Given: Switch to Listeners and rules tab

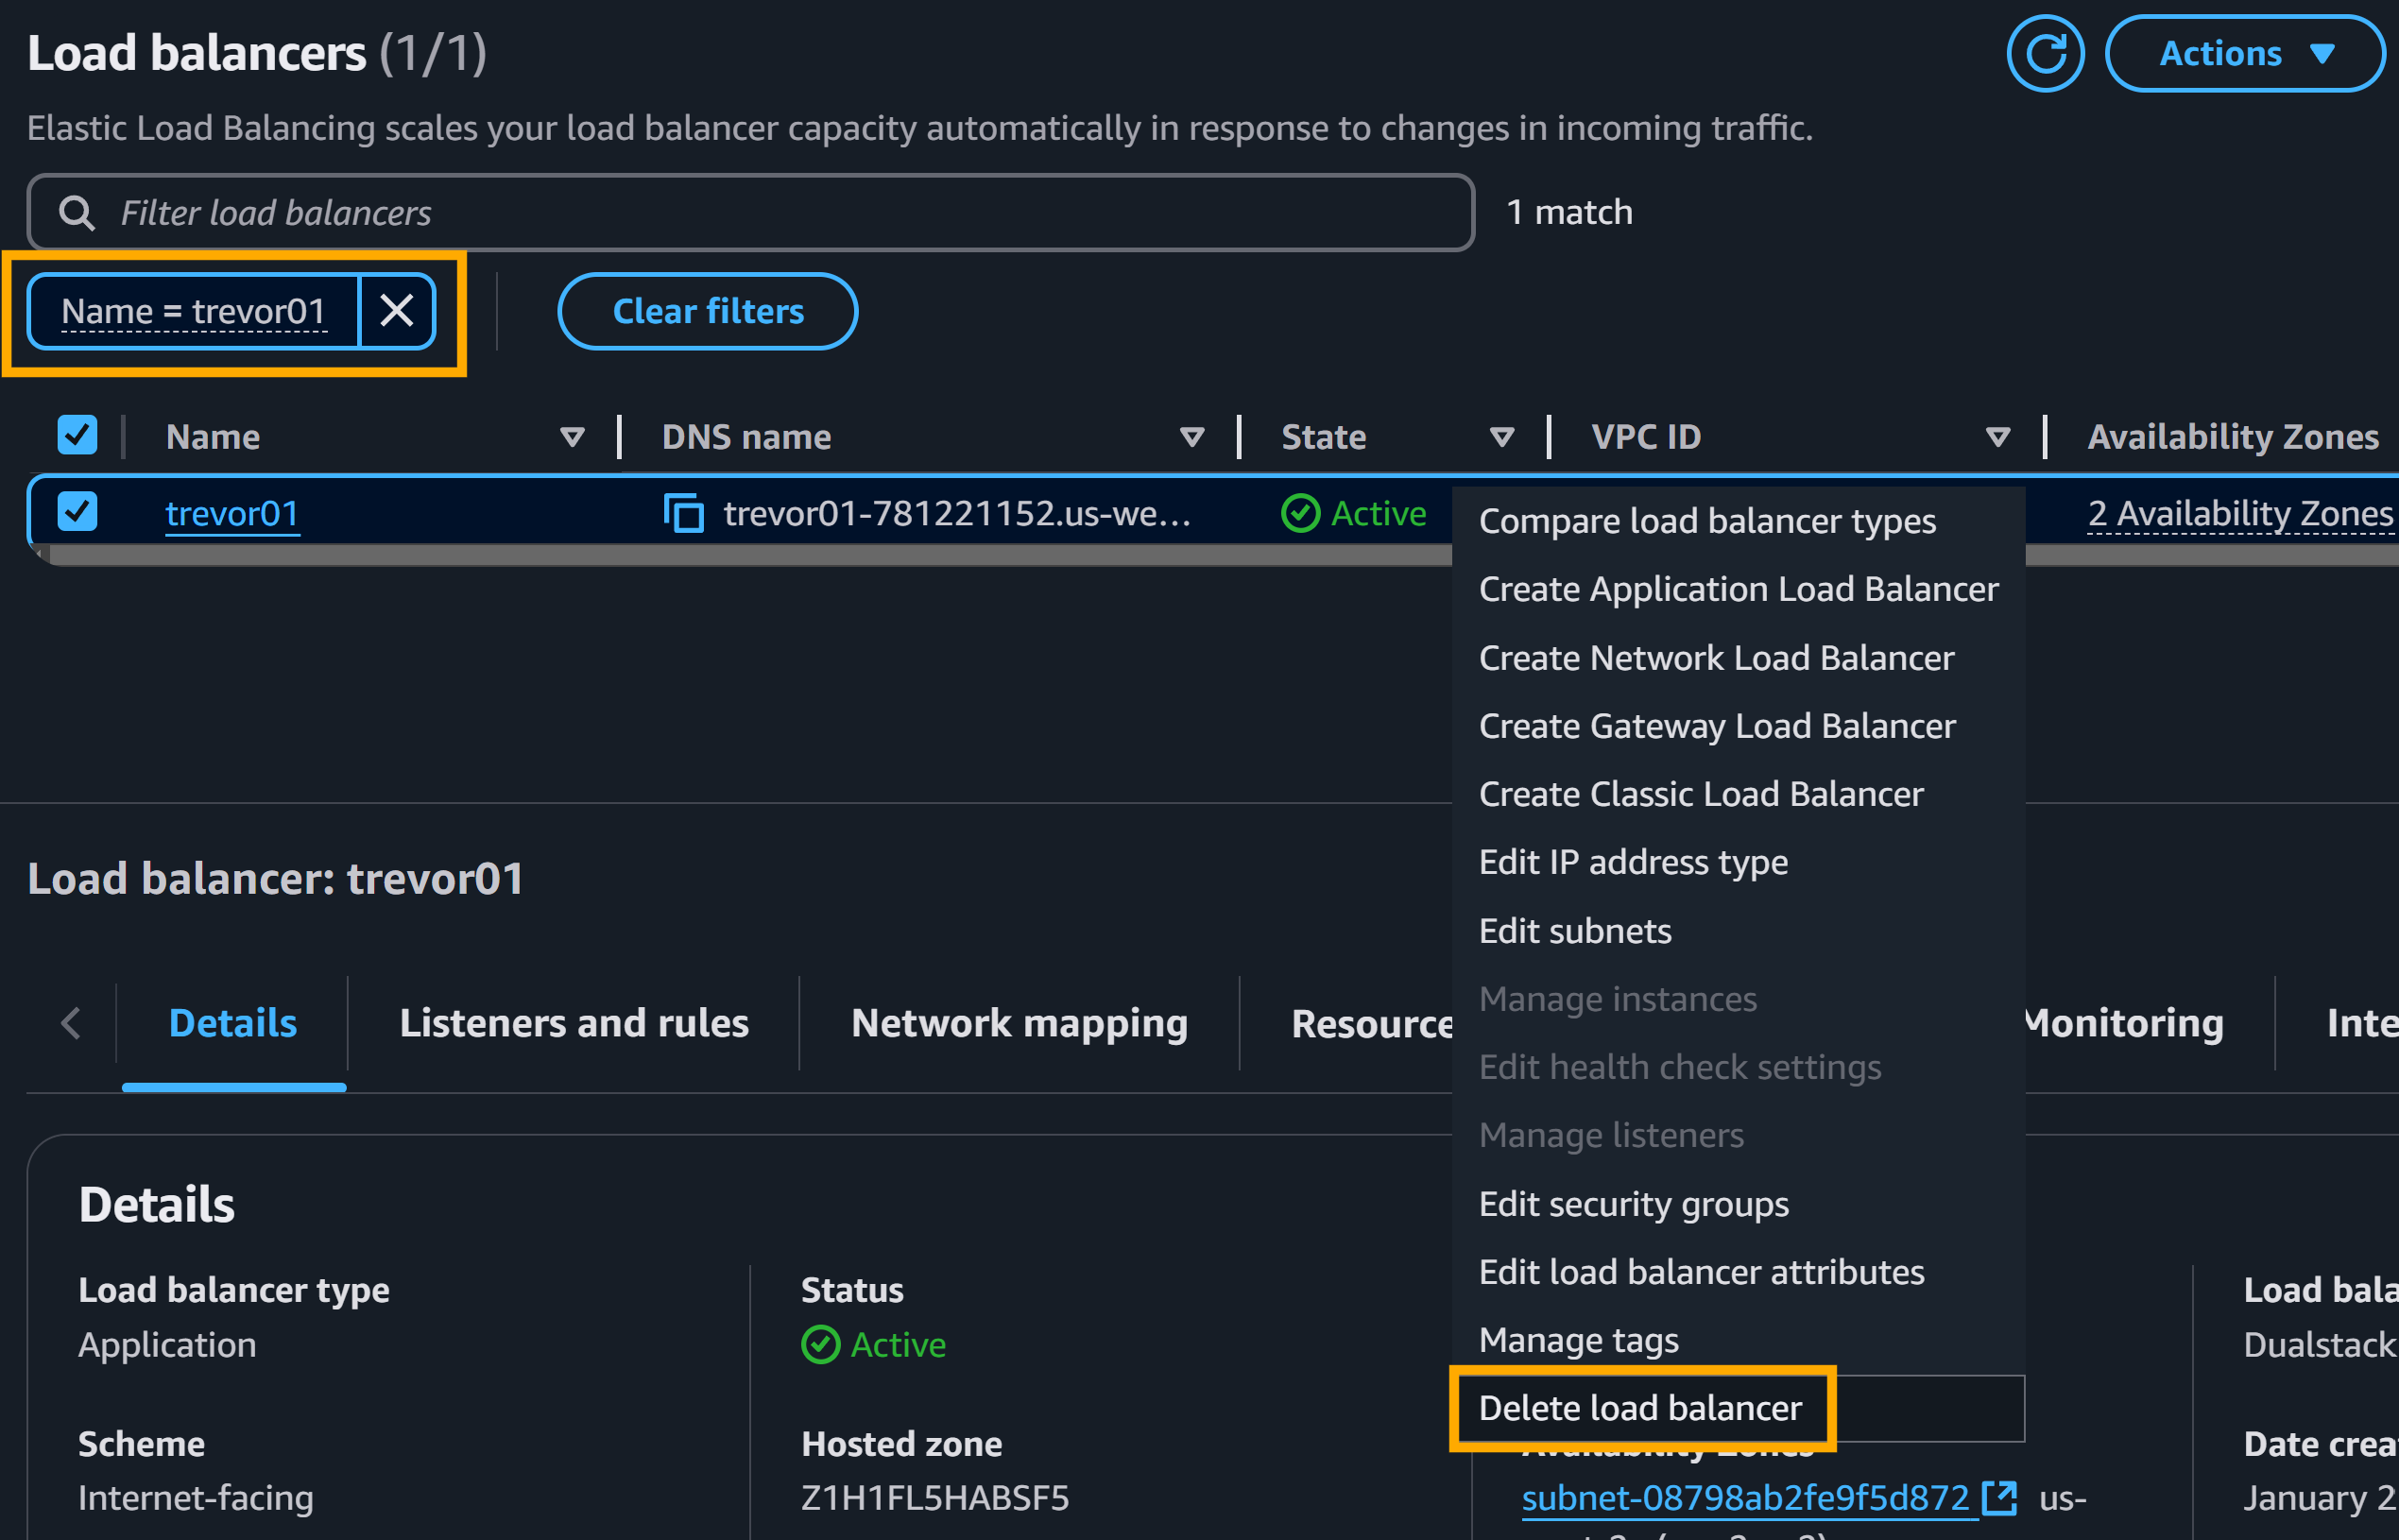Looking at the screenshot, I should click(574, 1023).
